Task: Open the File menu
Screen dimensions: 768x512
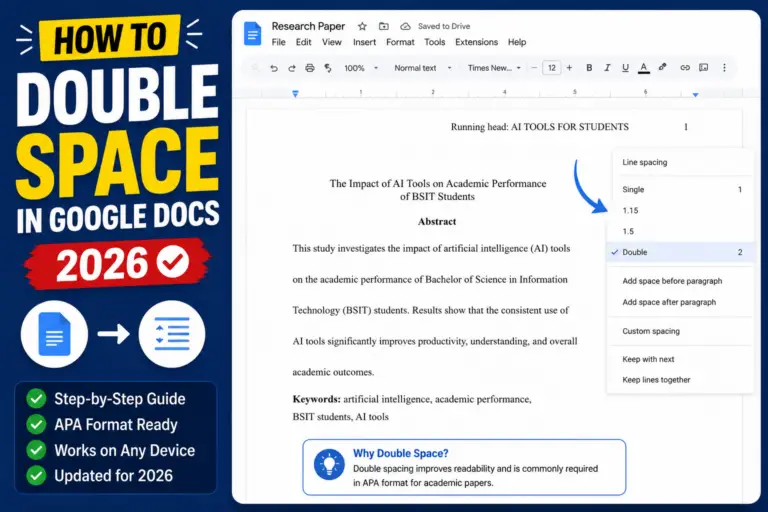Action: 278,42
